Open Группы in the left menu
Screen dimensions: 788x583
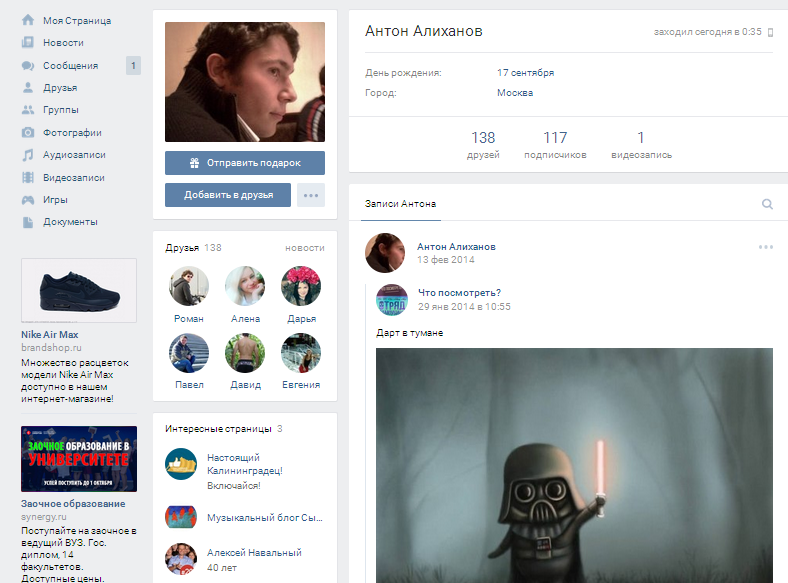(60, 110)
